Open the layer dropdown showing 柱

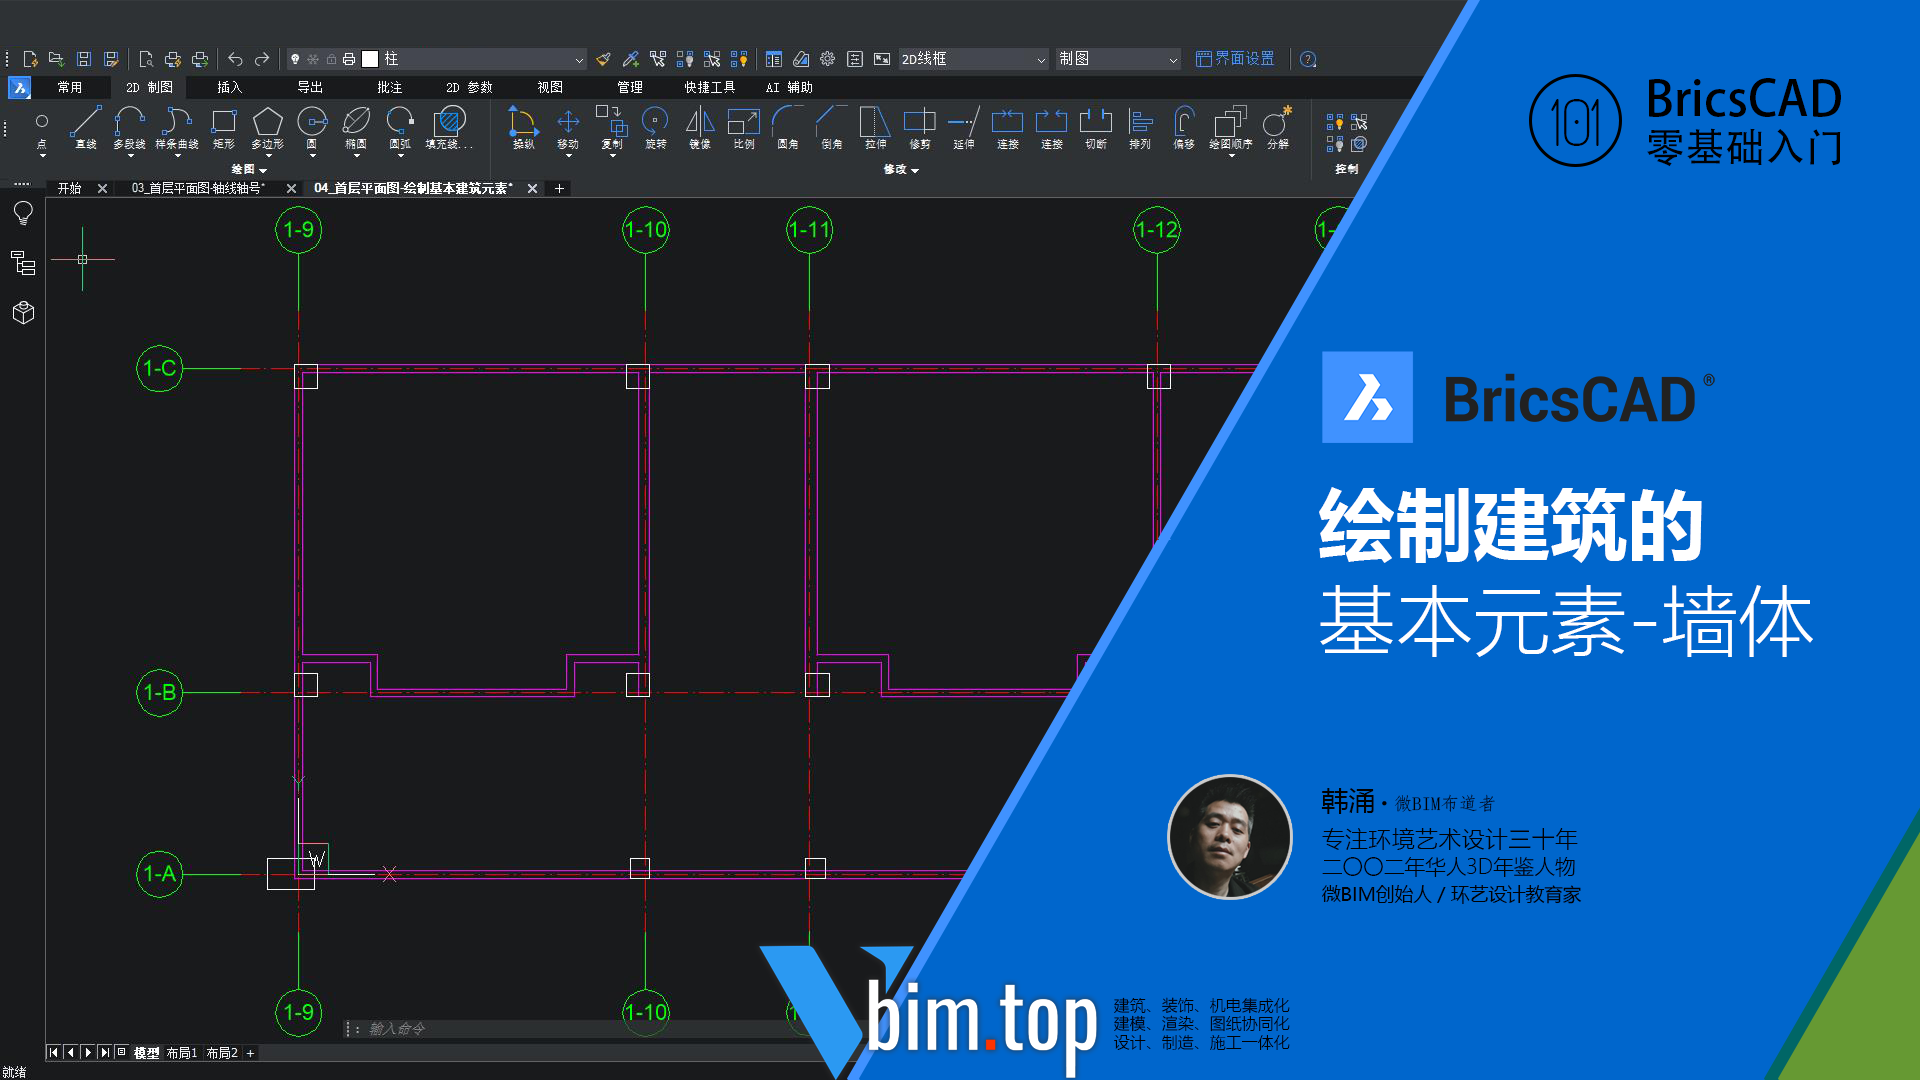tap(578, 60)
